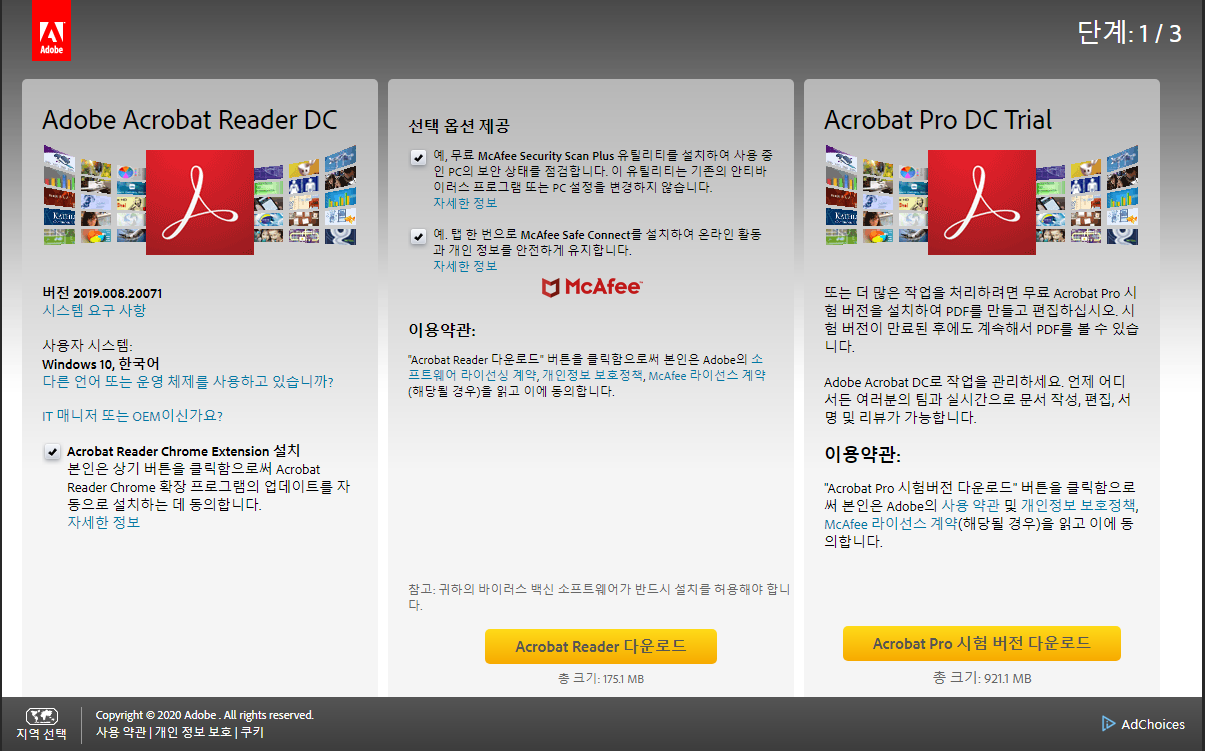Screen dimensions: 1205x751
Task: Open 자세한 정보 under McAfee Safe Connect
Action: pos(465,266)
